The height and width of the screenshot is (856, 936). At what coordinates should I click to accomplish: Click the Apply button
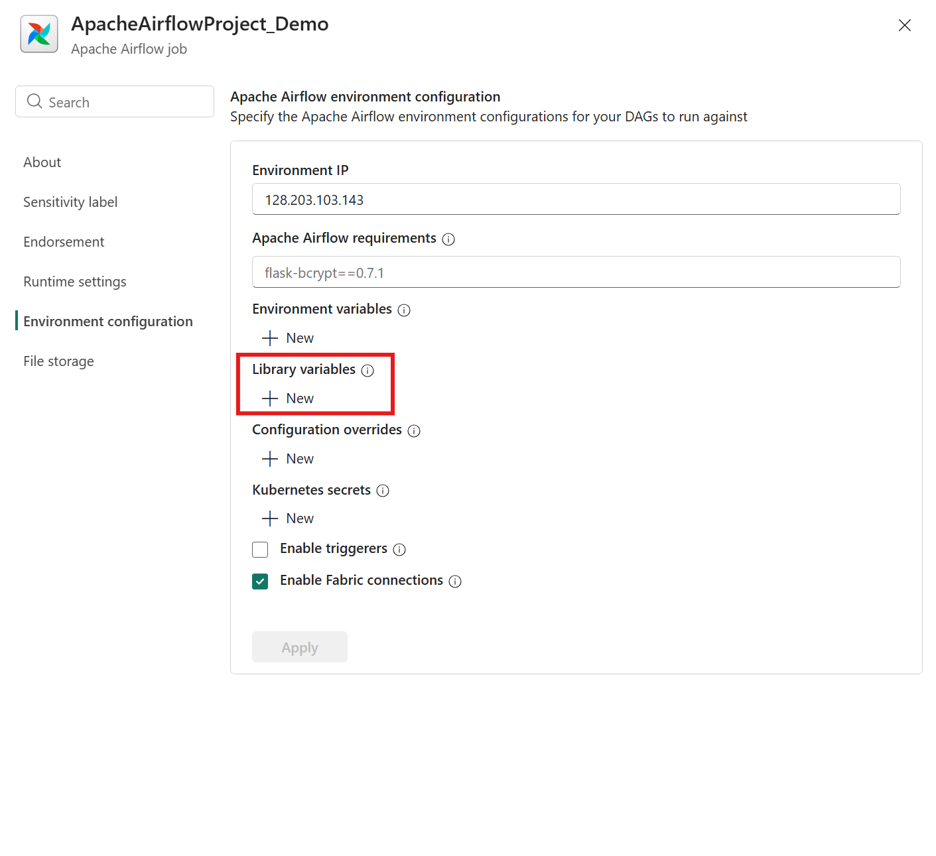(x=300, y=647)
